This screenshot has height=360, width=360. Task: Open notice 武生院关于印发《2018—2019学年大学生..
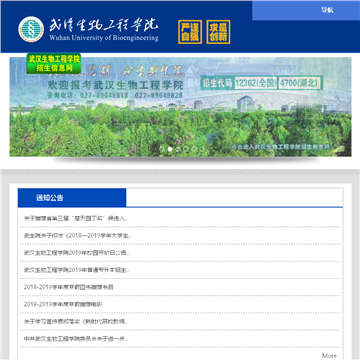77,236
